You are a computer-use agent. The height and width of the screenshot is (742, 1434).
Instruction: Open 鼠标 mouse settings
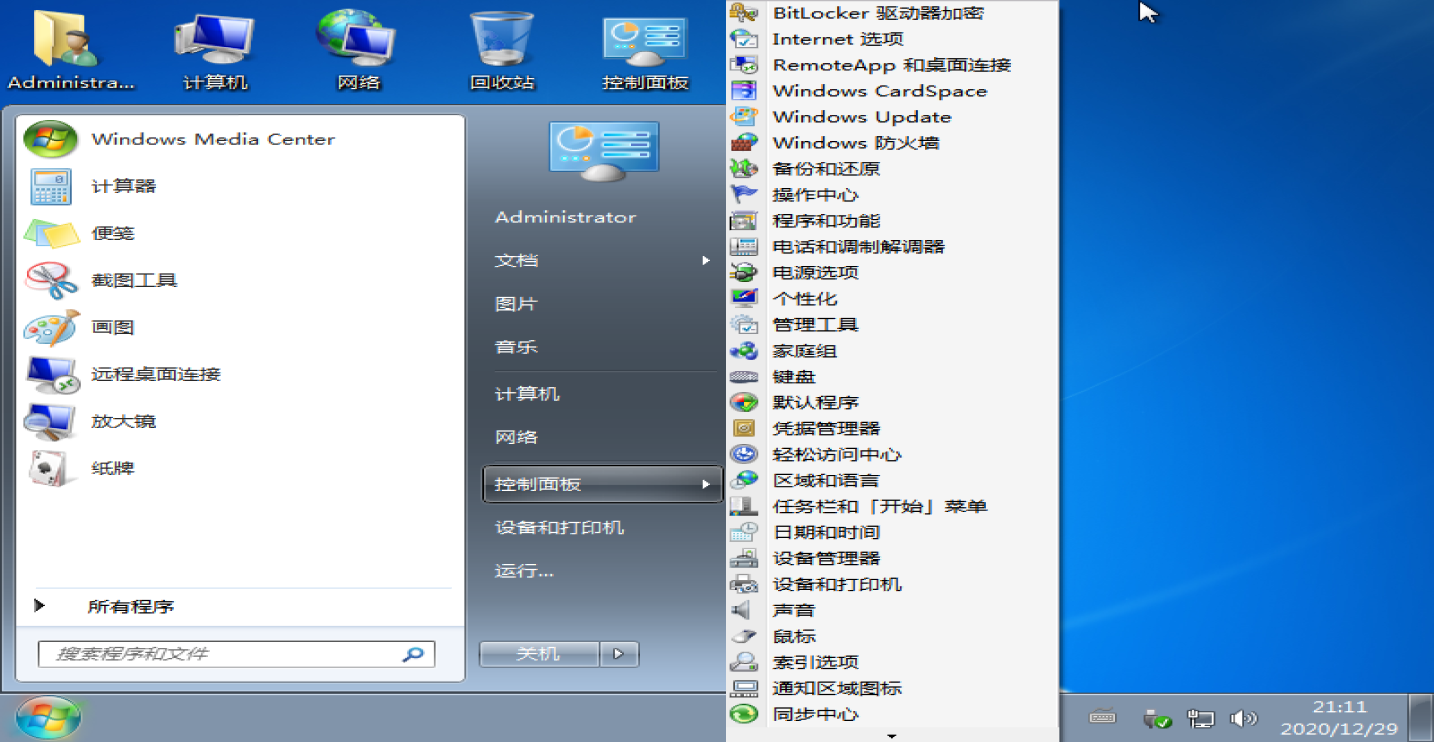(892, 637)
